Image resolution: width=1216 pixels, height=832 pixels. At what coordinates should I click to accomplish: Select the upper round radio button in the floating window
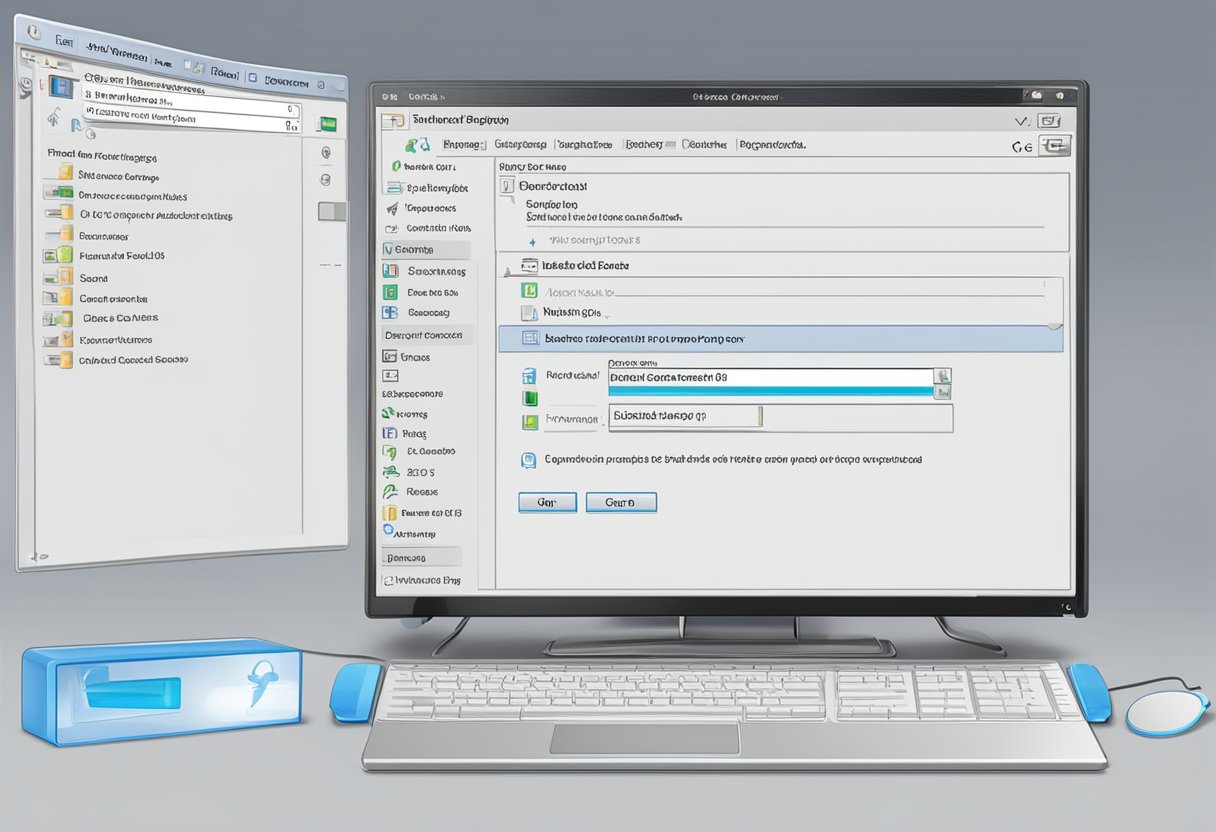325,153
